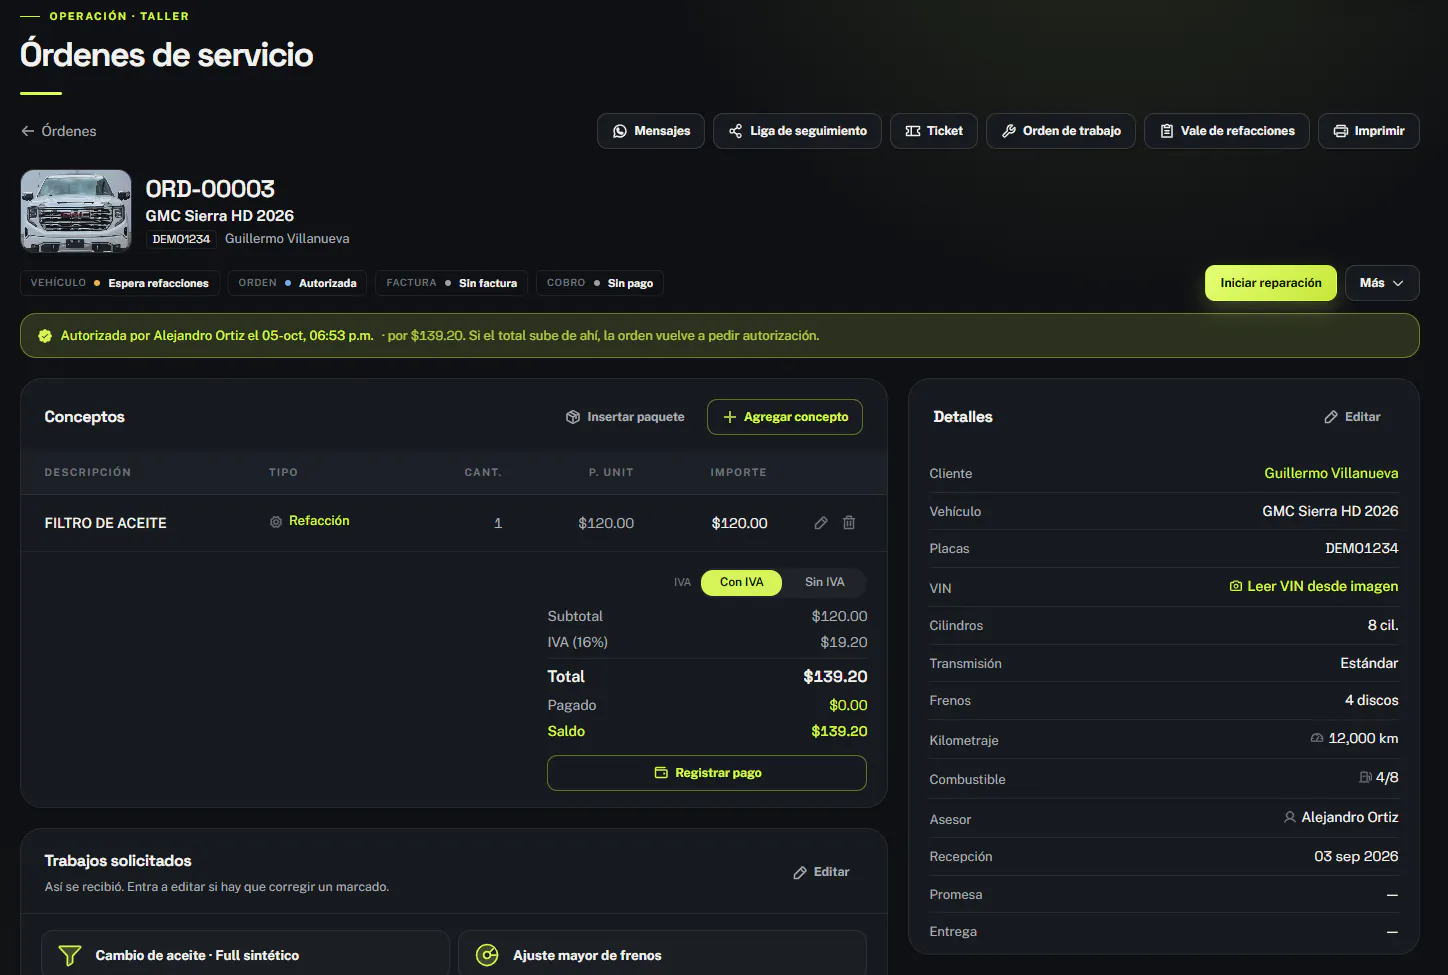Image resolution: width=1448 pixels, height=975 pixels.
Task: Expand the Más dropdown menu
Action: point(1382,283)
